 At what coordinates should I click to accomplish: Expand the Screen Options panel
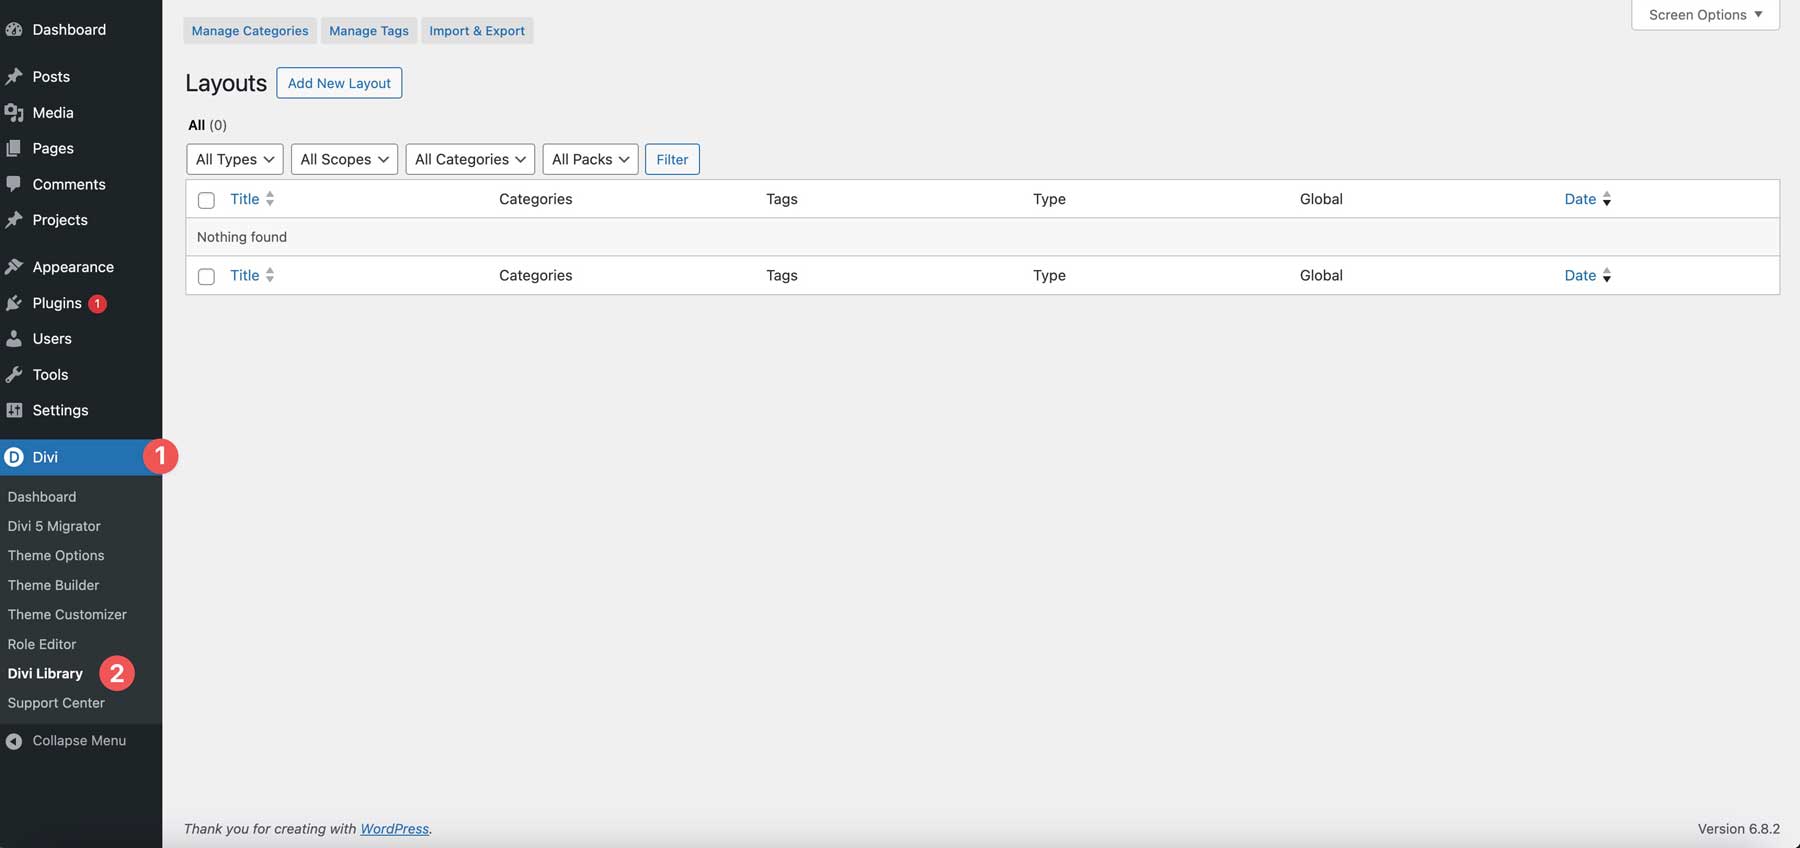click(x=1704, y=15)
